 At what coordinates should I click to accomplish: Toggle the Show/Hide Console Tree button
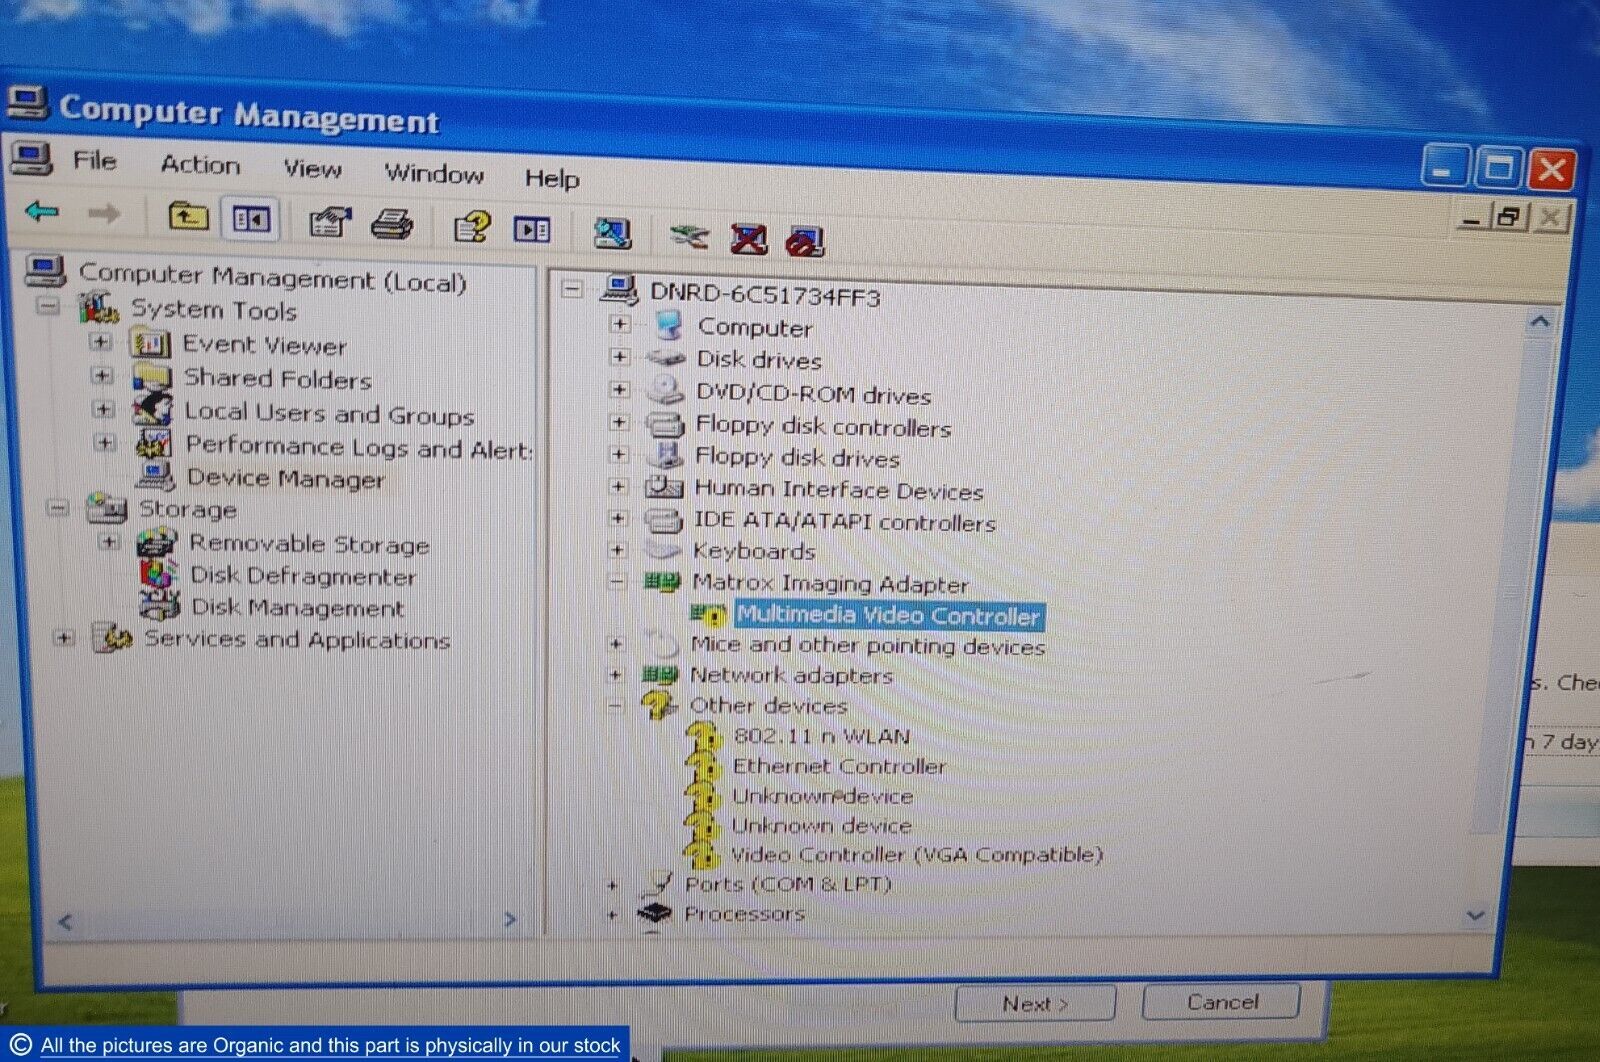251,218
